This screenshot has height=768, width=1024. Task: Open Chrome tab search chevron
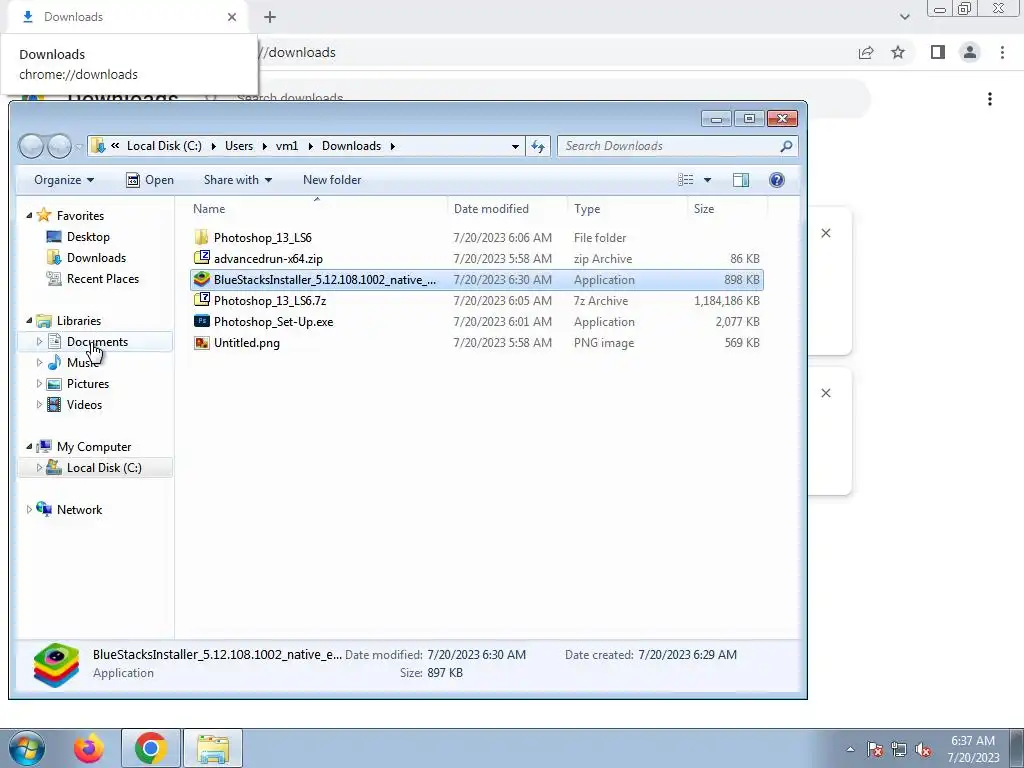[x=904, y=17]
